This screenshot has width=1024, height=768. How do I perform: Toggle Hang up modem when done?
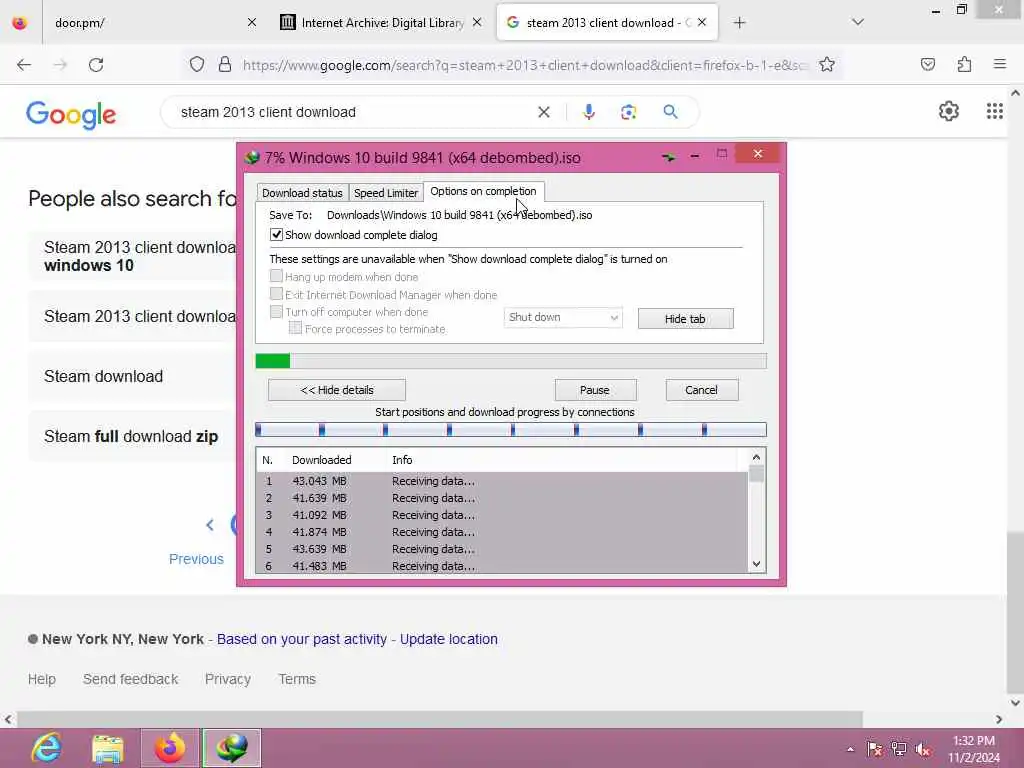(x=276, y=276)
